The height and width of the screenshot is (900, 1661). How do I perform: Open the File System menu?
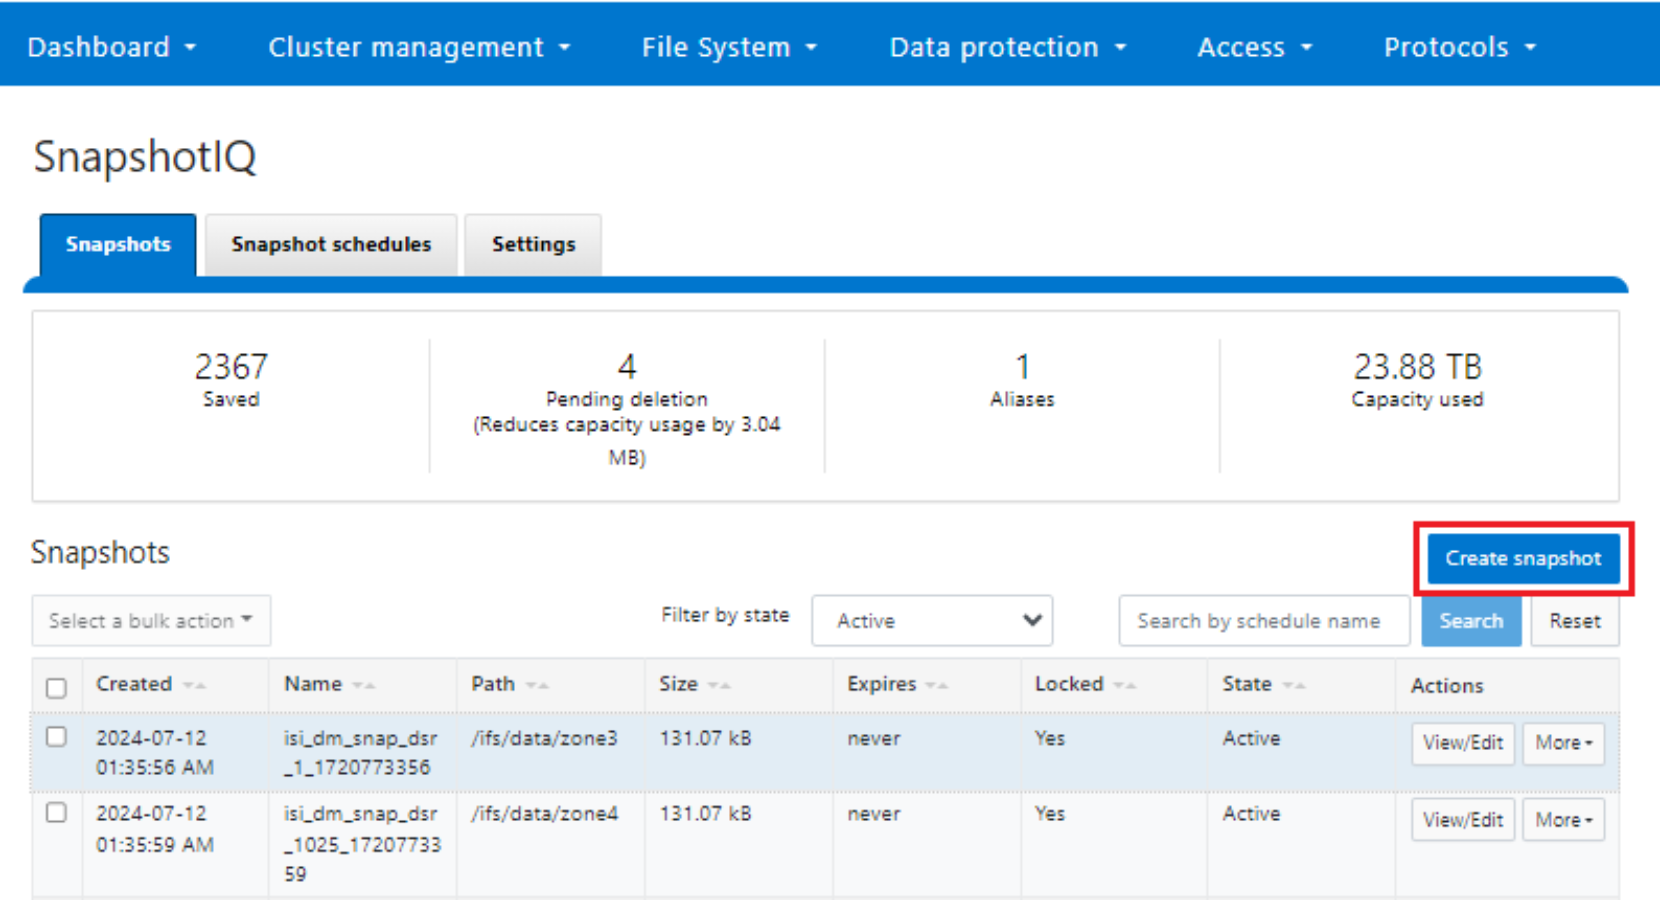pos(729,47)
